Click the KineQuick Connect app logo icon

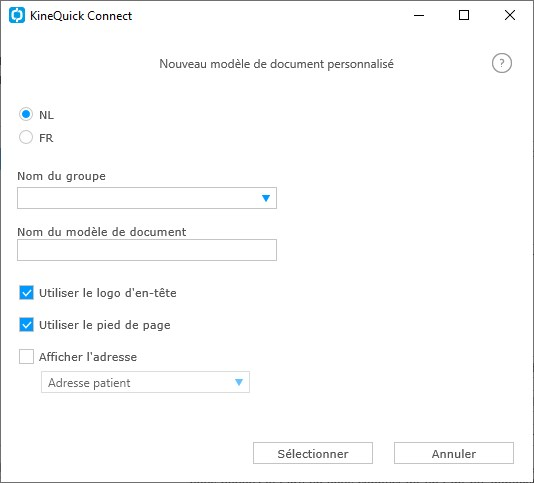pyautogui.click(x=17, y=15)
